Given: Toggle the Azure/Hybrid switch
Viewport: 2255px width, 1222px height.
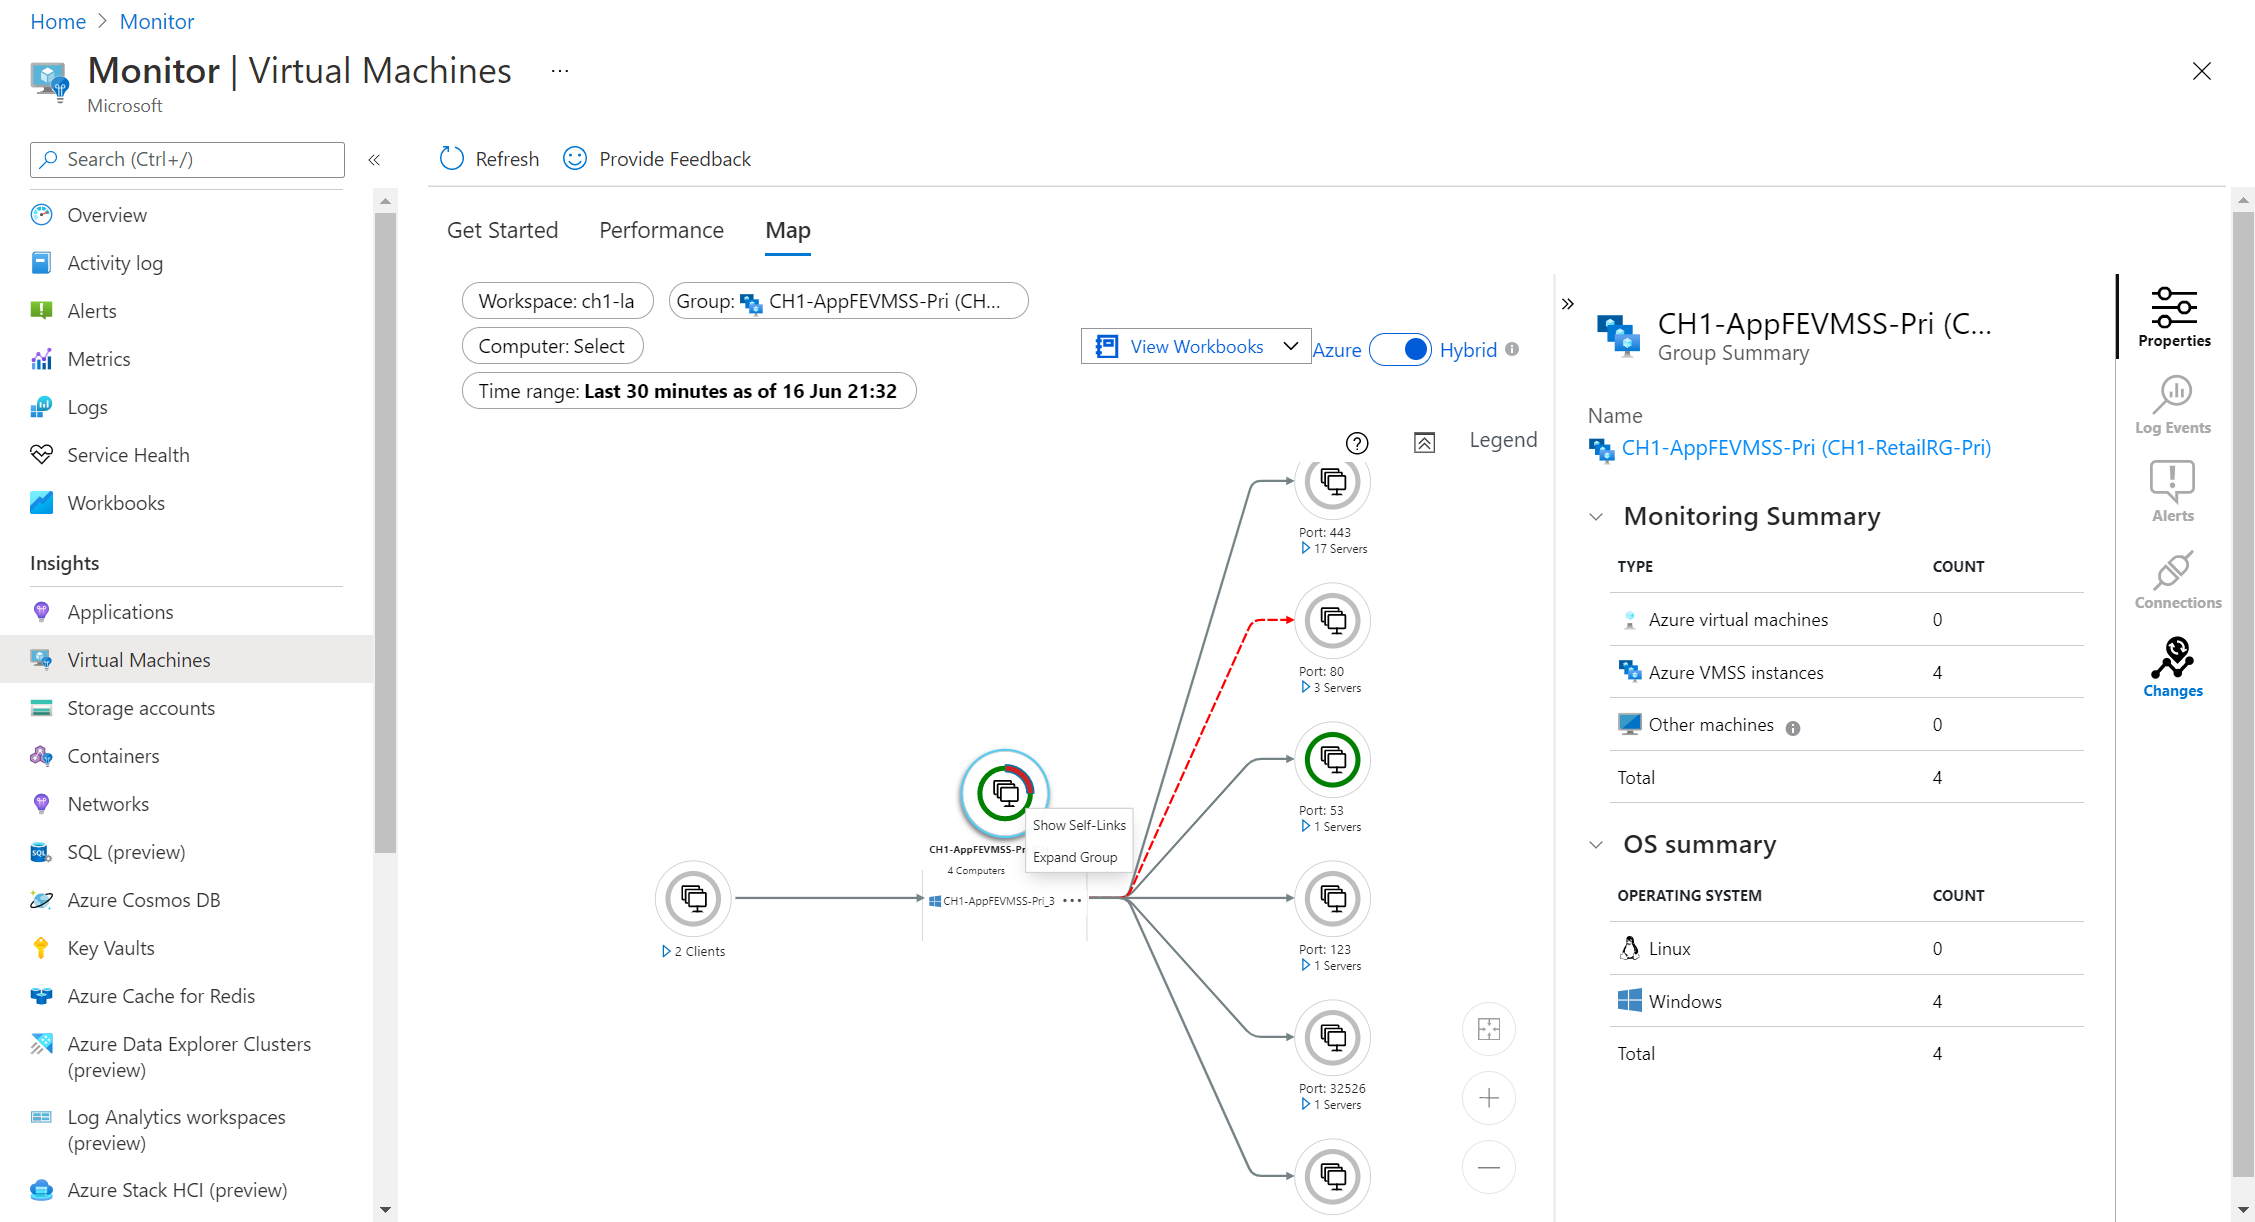Looking at the screenshot, I should tap(1400, 349).
